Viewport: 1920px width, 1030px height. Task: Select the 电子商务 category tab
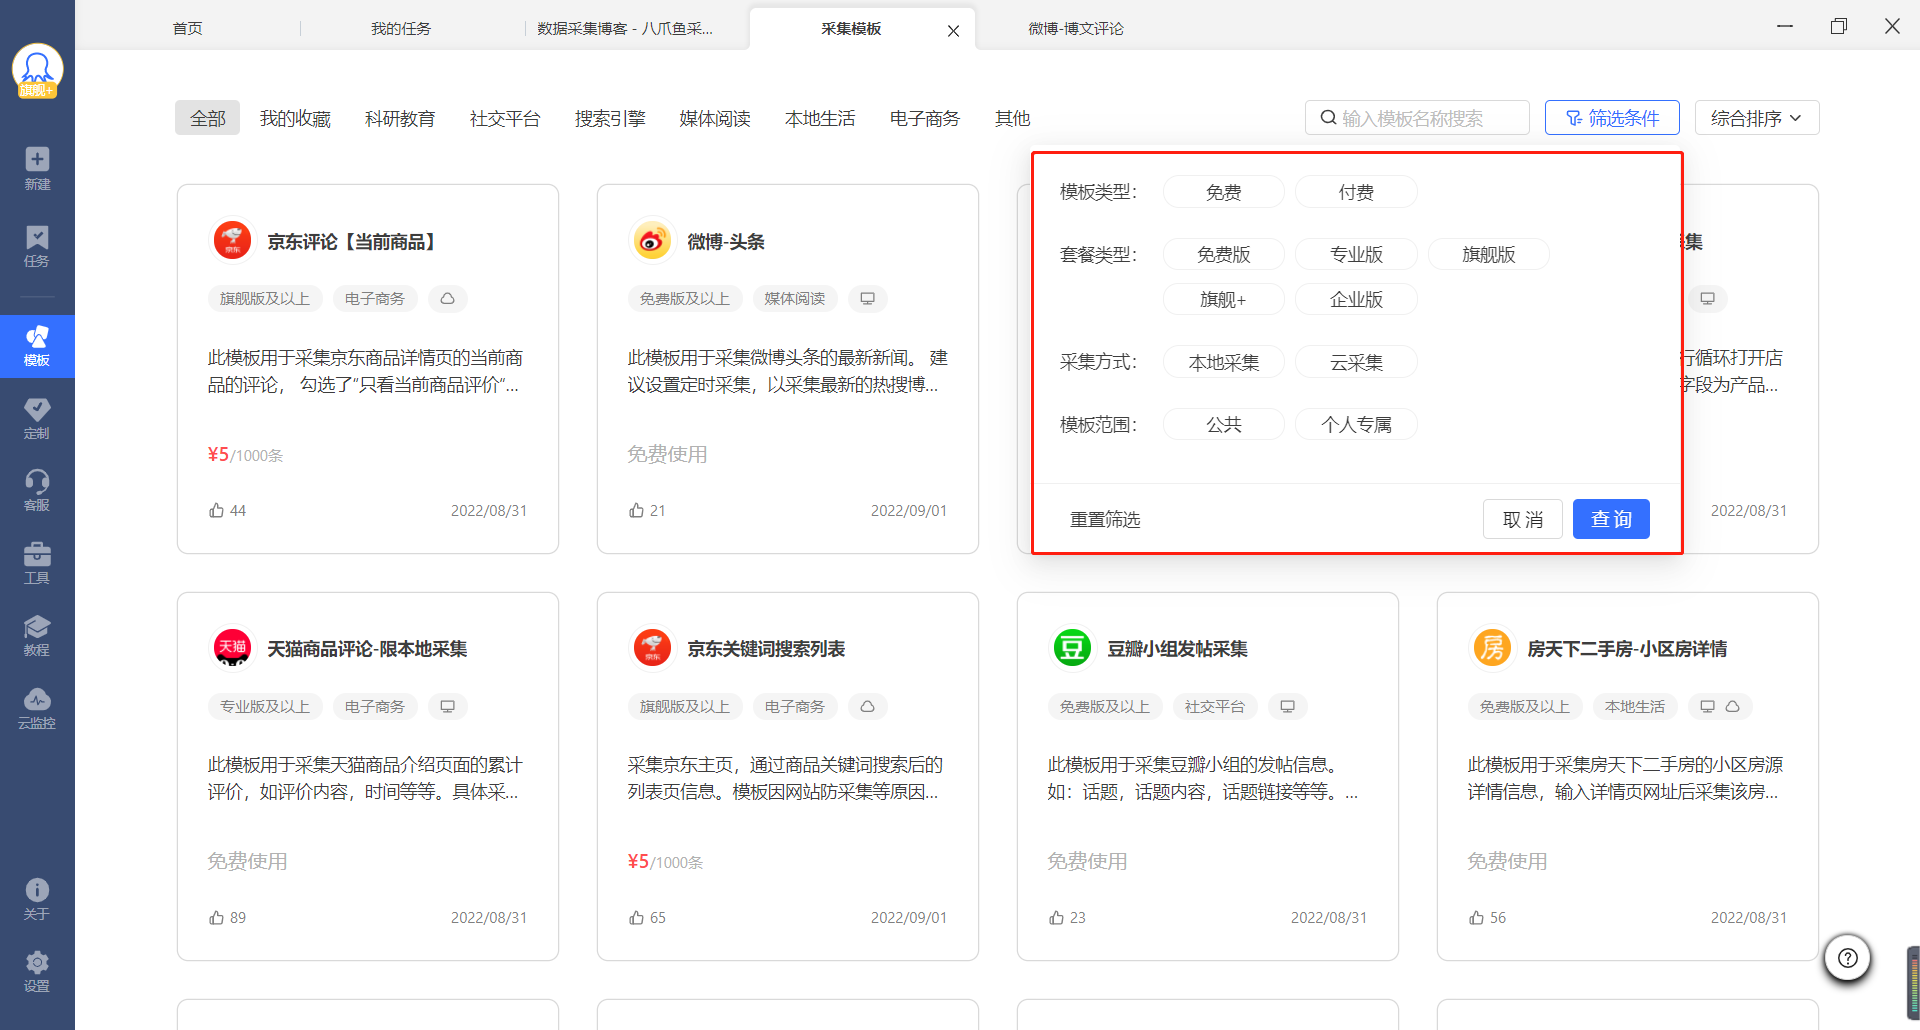point(924,119)
